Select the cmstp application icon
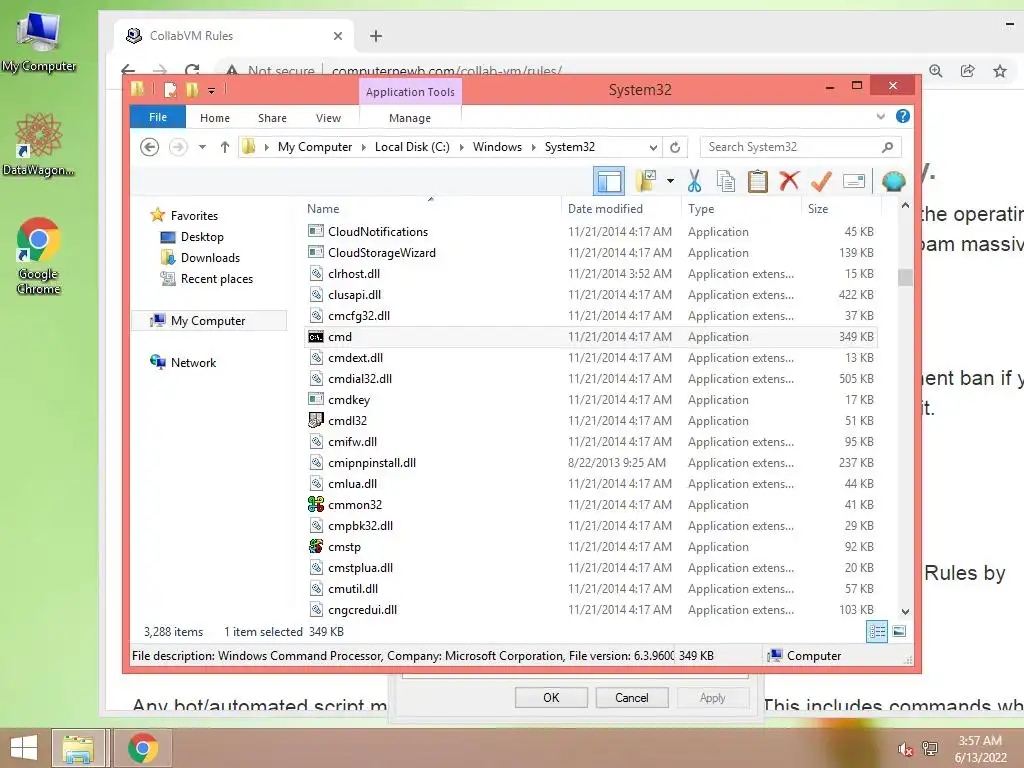 tap(316, 547)
